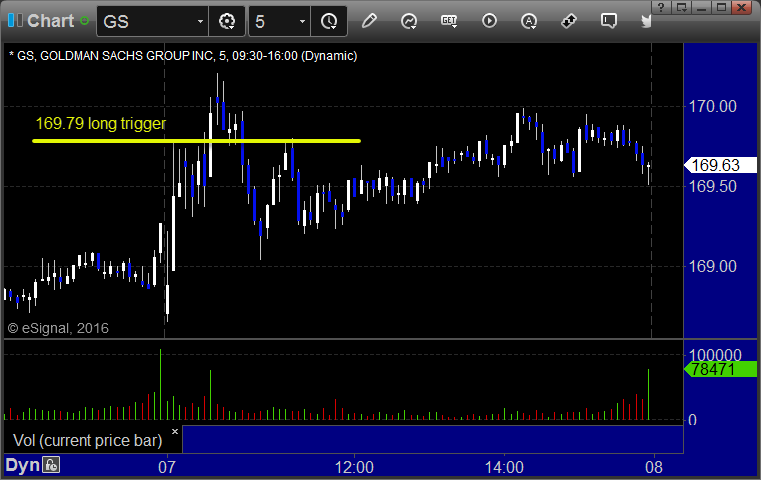Click the 100000 volume axis label

pyautogui.click(x=715, y=354)
